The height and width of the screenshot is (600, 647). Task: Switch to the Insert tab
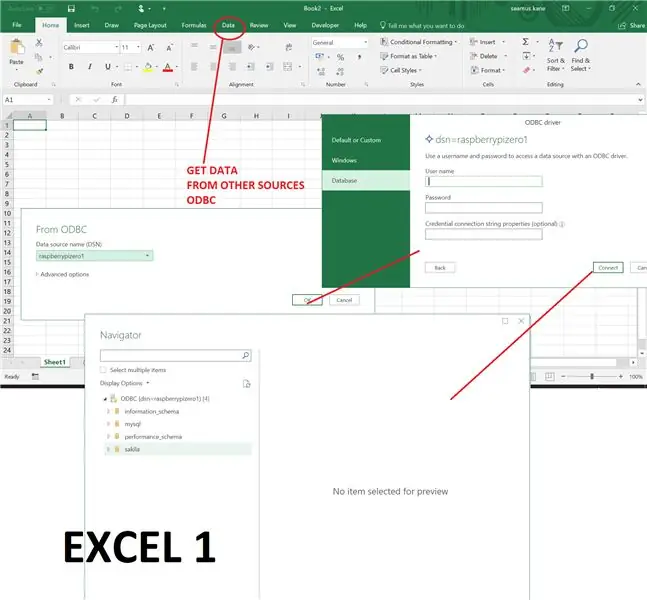click(82, 25)
